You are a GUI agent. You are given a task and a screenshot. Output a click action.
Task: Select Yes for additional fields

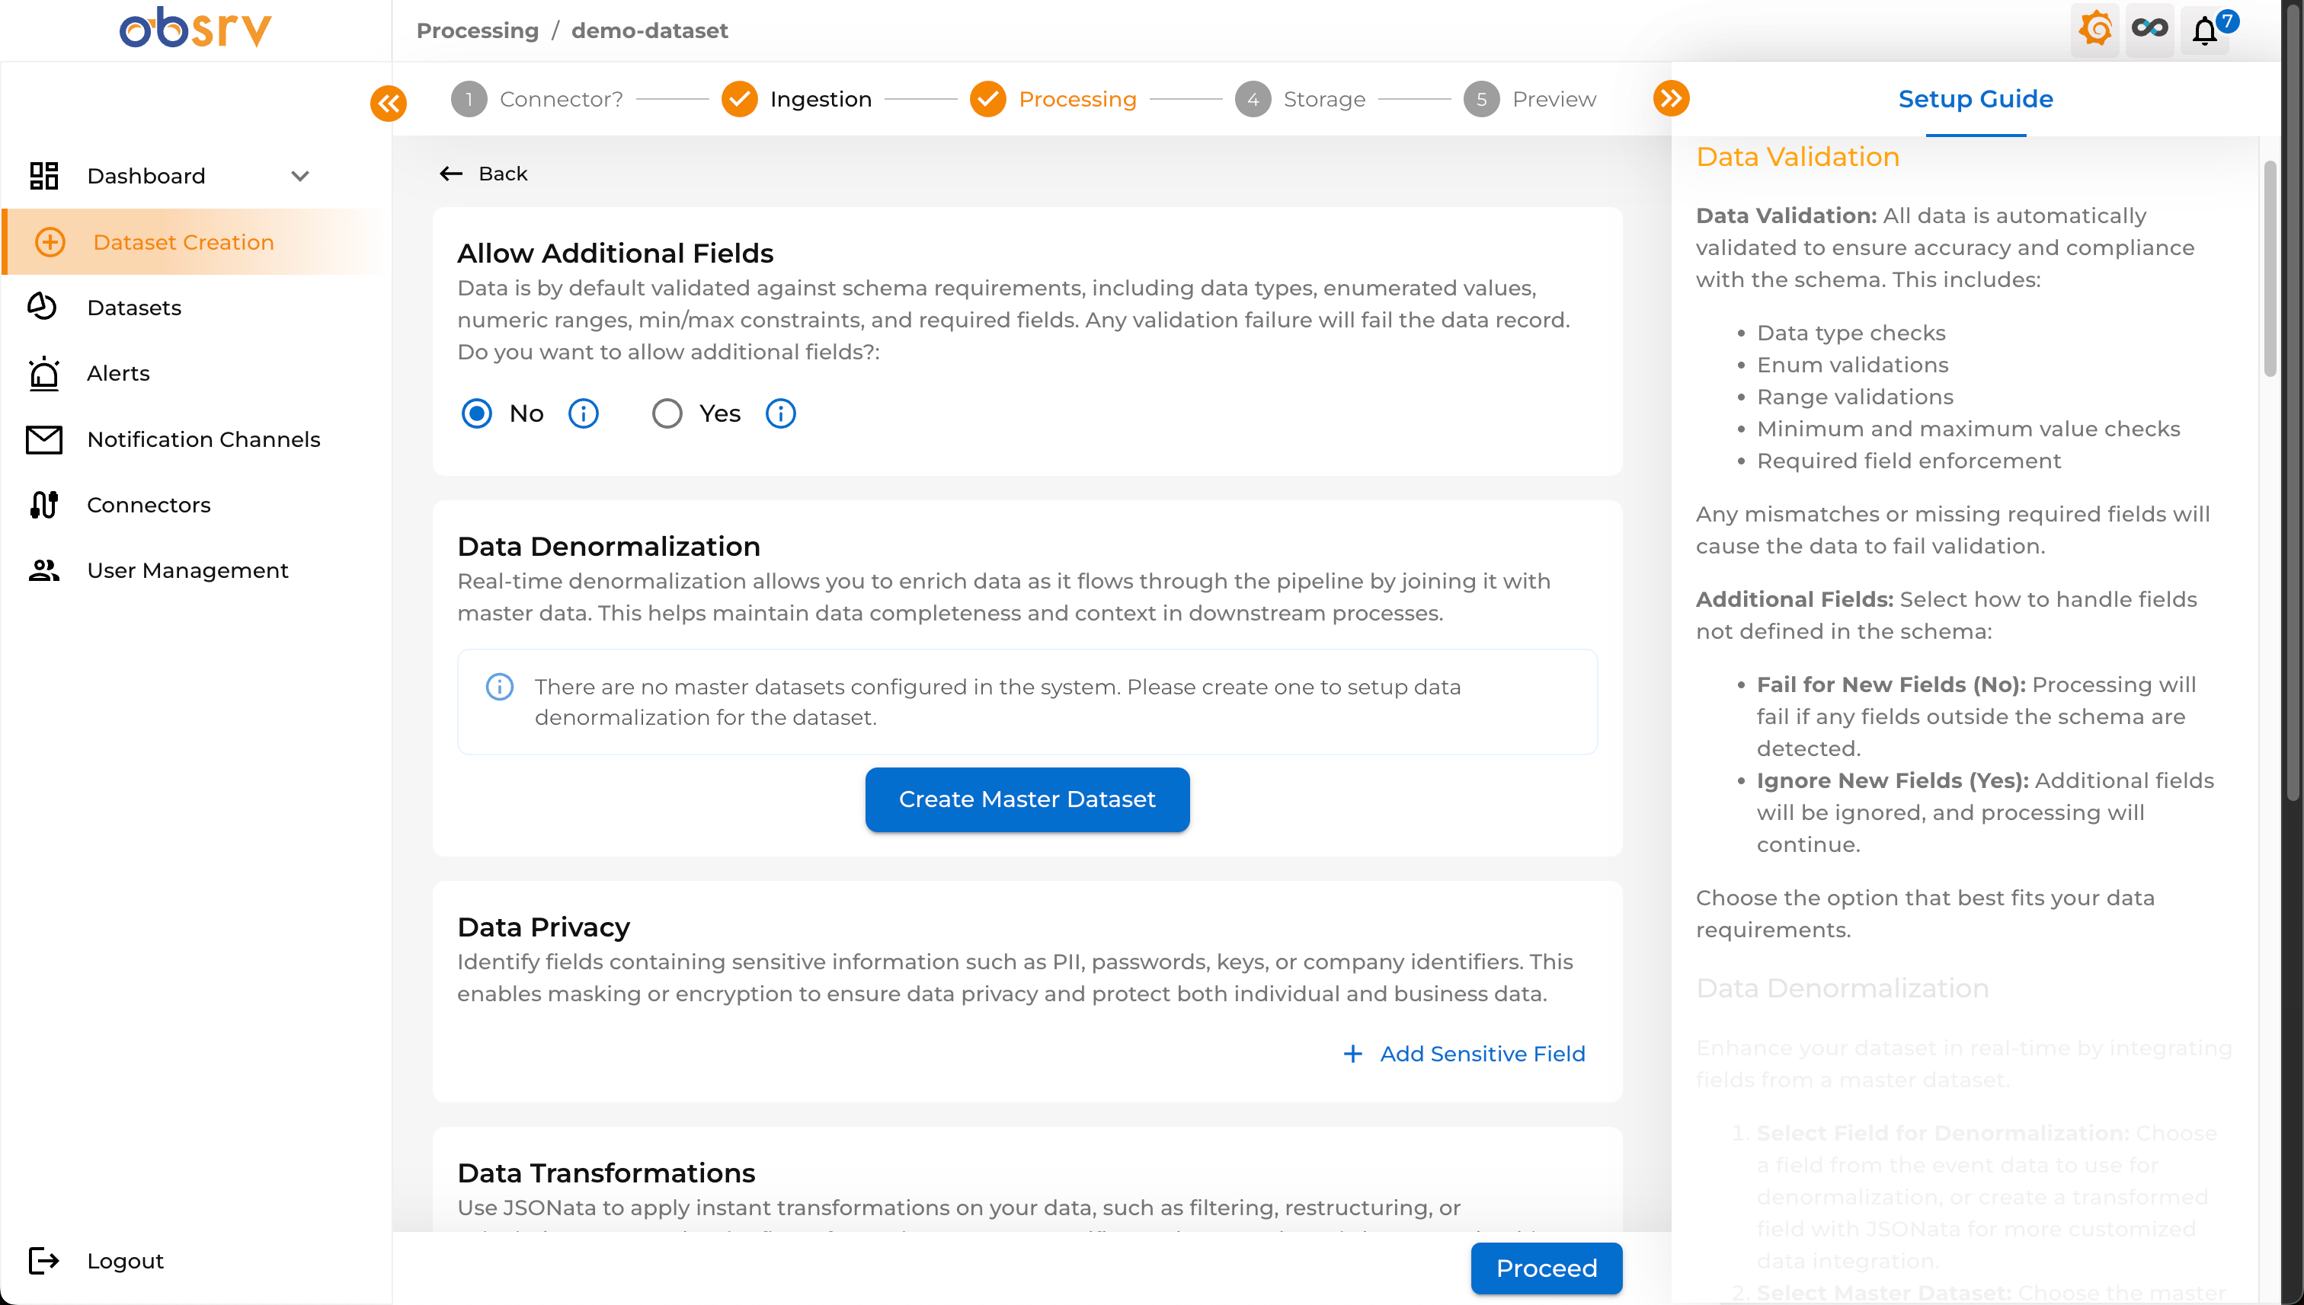click(x=667, y=413)
